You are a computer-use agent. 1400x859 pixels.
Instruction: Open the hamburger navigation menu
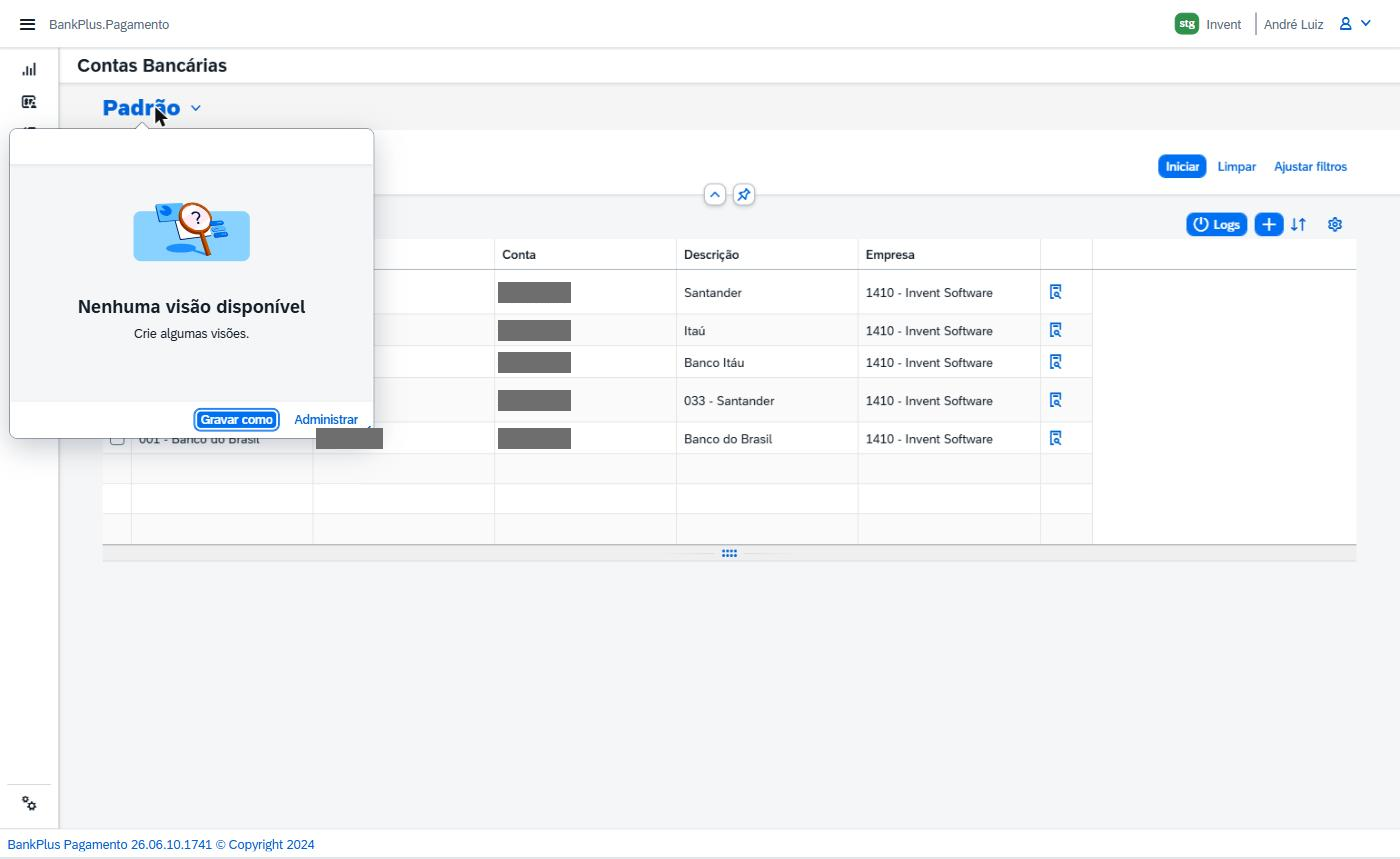pyautogui.click(x=27, y=24)
